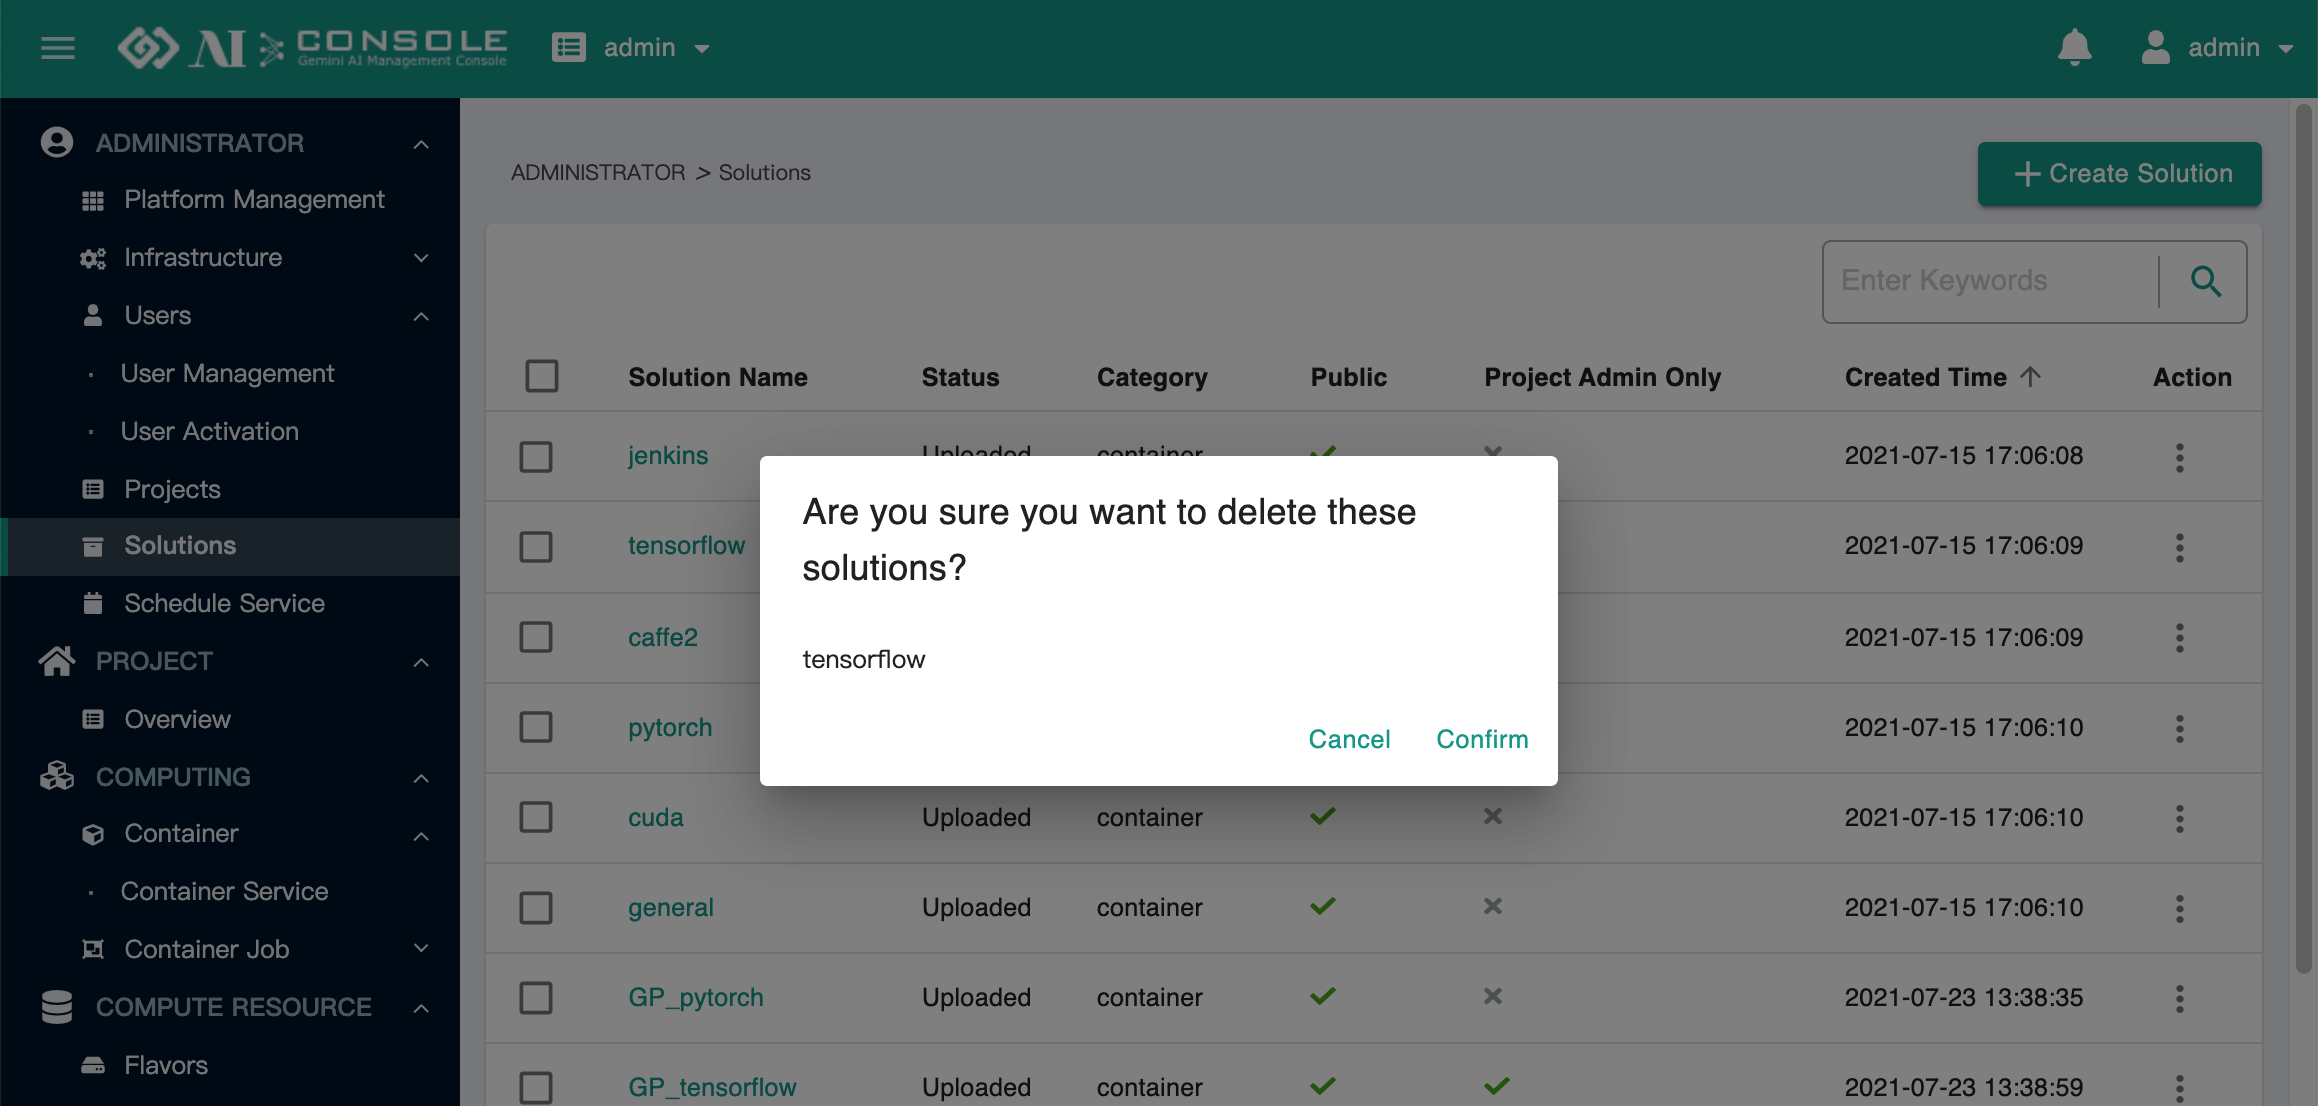Viewport: 2318px width, 1106px height.
Task: Collapse the COMPUTE RESOURCE section chevron
Action: 421,1008
